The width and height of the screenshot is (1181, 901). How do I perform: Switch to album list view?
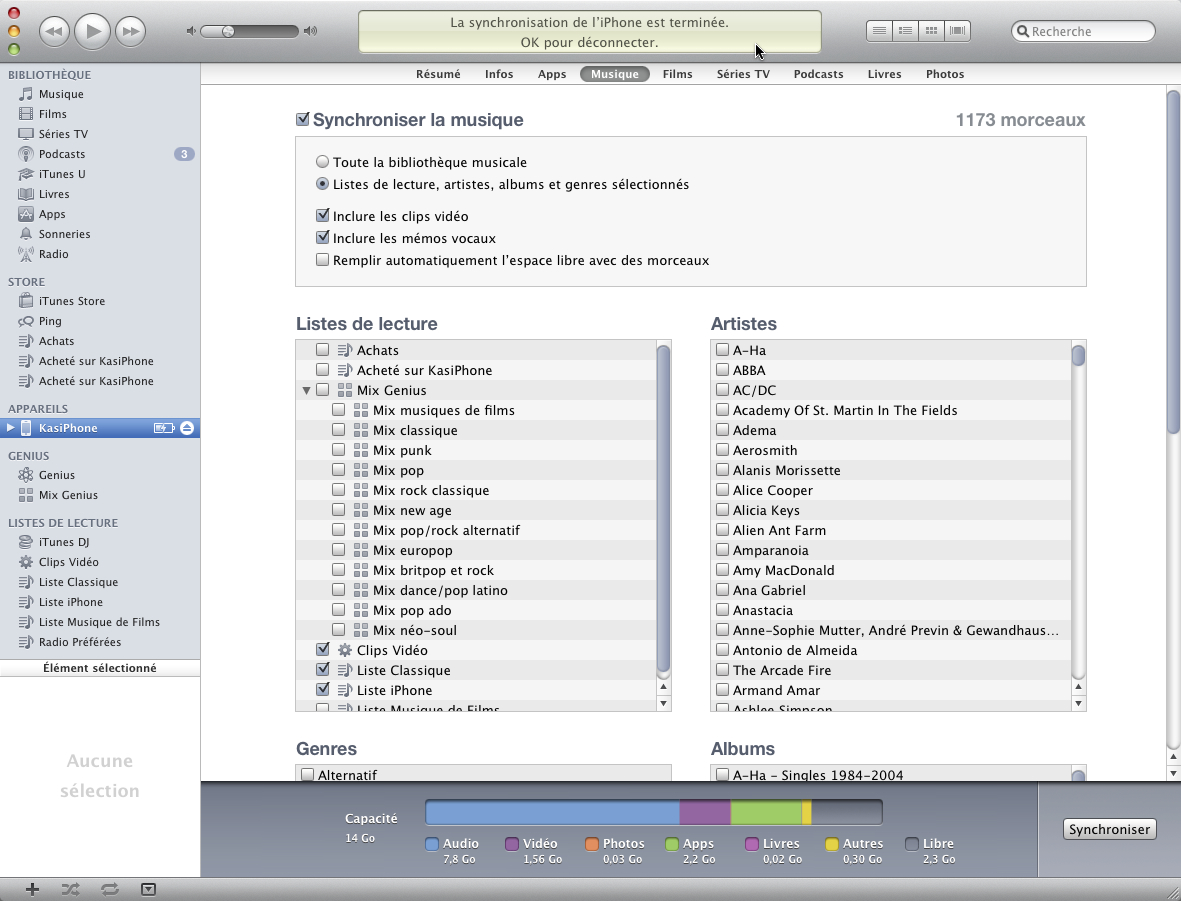tap(905, 31)
